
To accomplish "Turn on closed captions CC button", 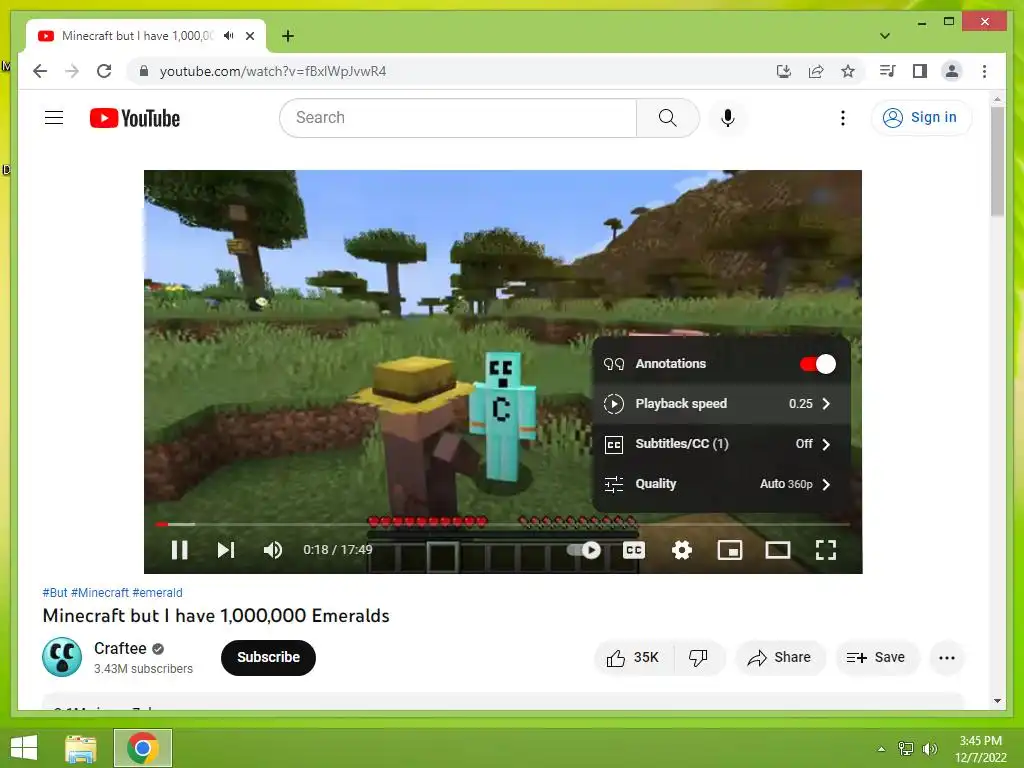I will click(x=633, y=550).
